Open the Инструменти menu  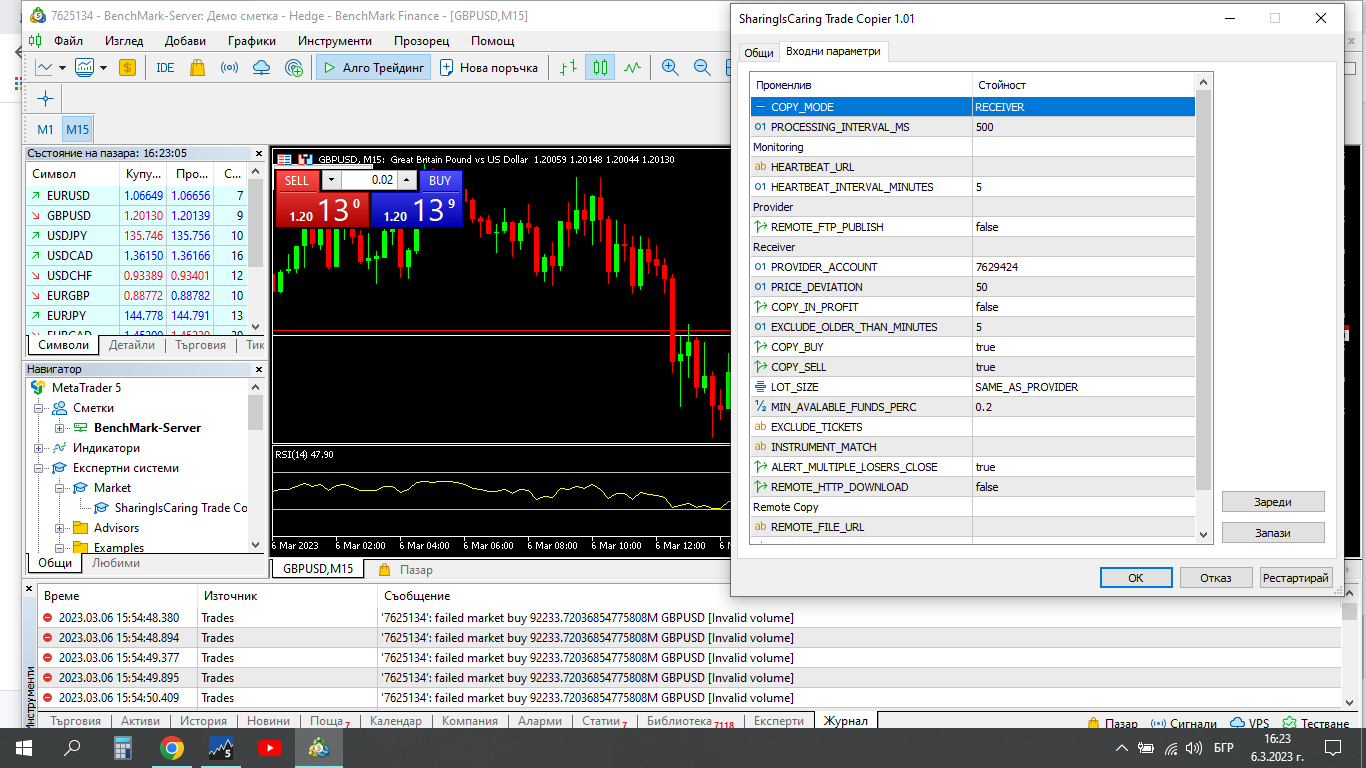[335, 41]
